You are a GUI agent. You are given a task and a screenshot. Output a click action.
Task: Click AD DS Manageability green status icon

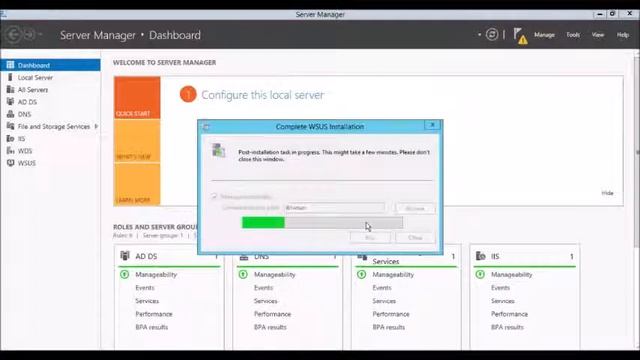[x=124, y=274]
